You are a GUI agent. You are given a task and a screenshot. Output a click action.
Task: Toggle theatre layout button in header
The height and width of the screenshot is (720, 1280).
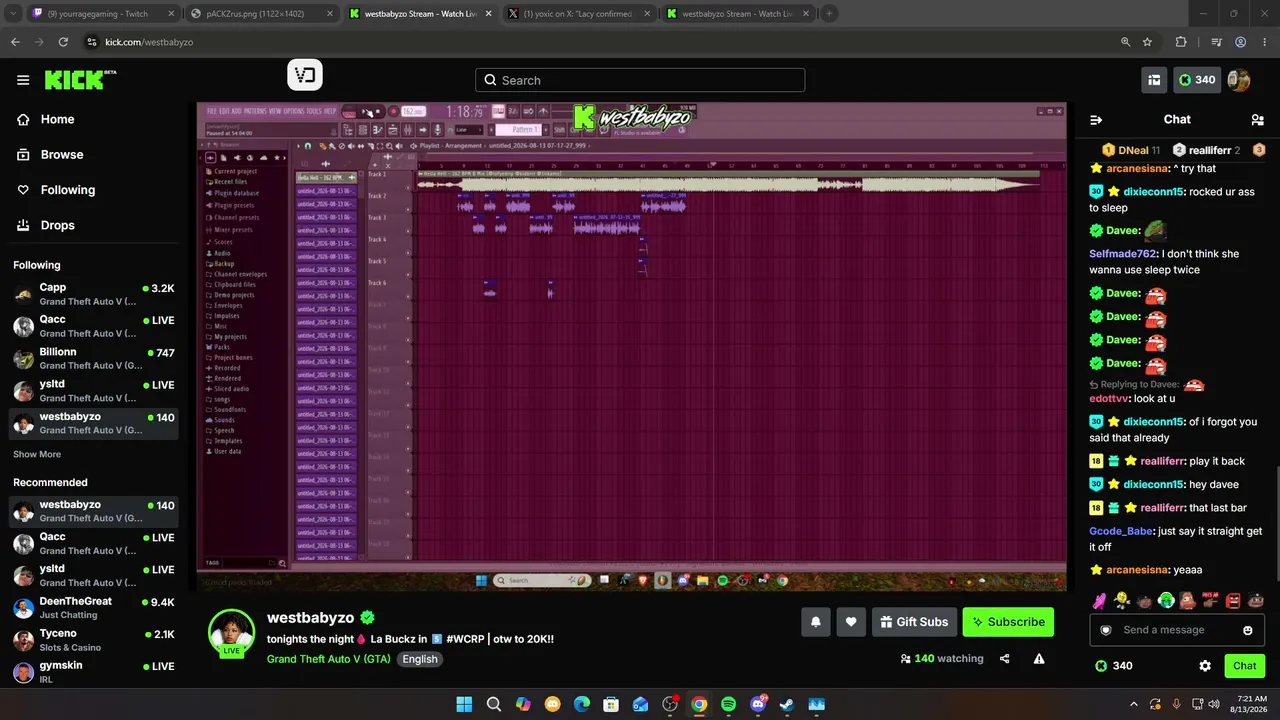pos(1154,80)
